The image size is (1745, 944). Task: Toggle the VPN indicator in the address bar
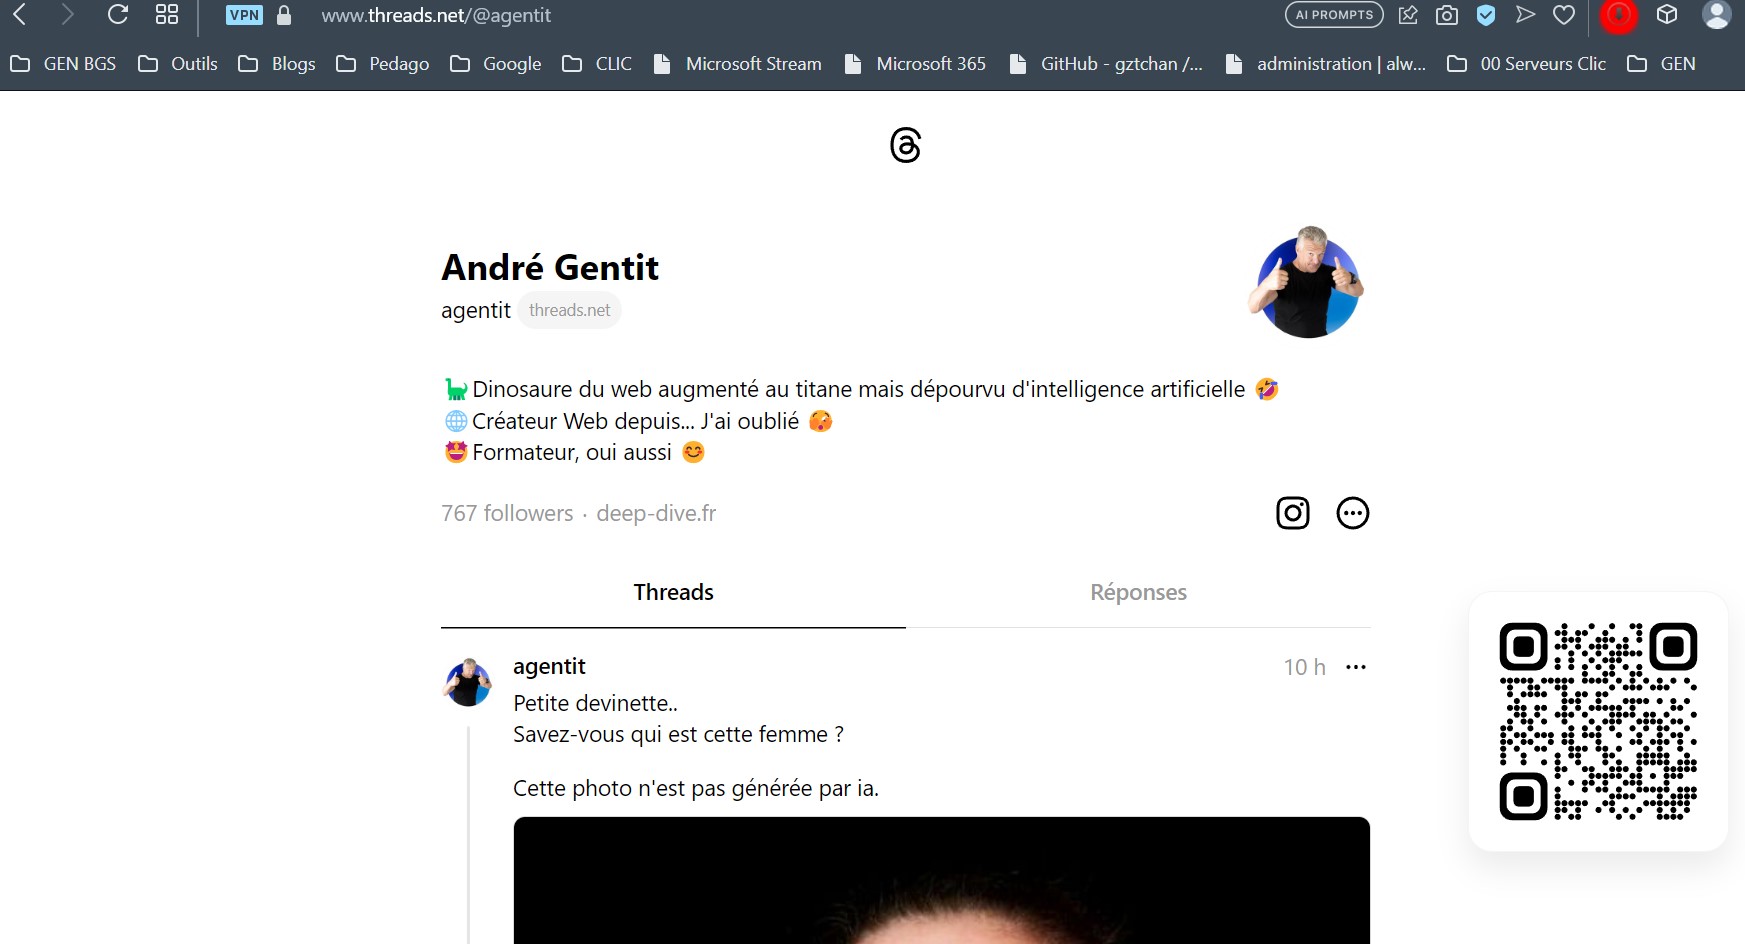243,15
